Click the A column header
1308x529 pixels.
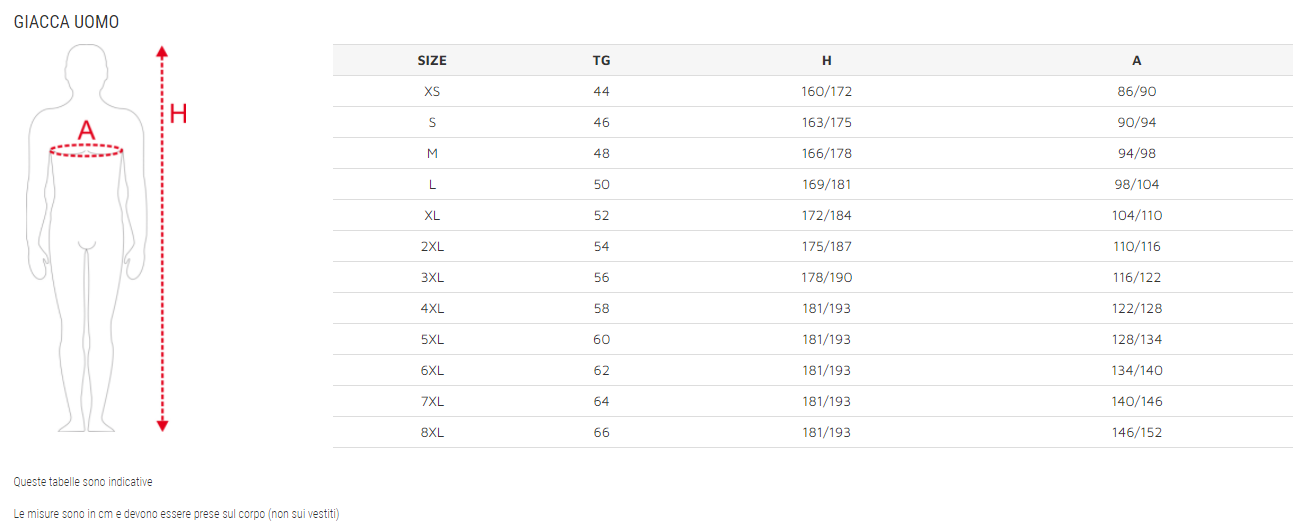pos(1136,60)
